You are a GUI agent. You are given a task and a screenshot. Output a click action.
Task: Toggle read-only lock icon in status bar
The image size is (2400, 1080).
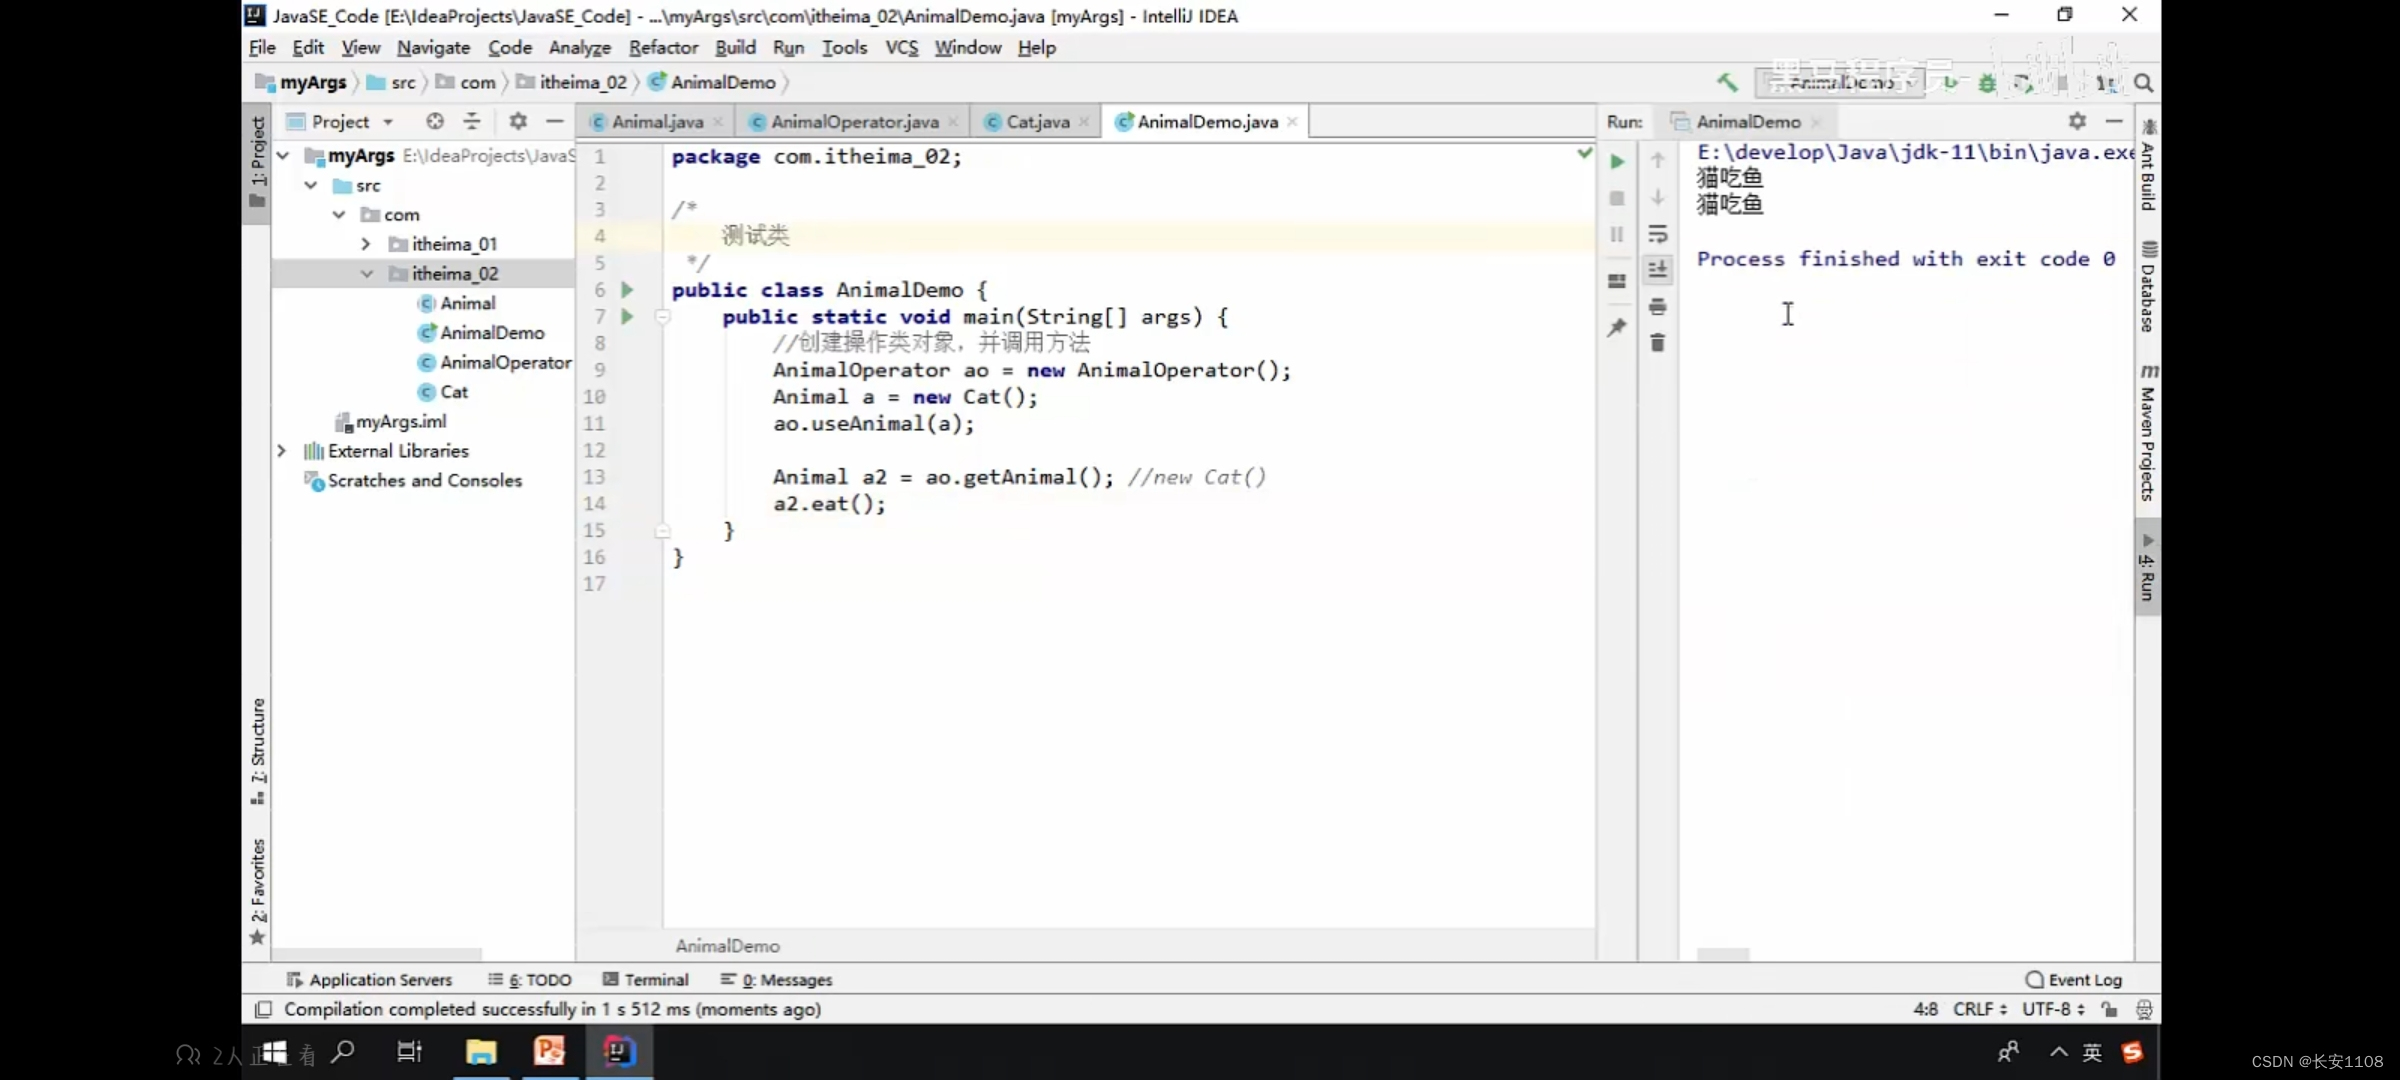2110,1009
